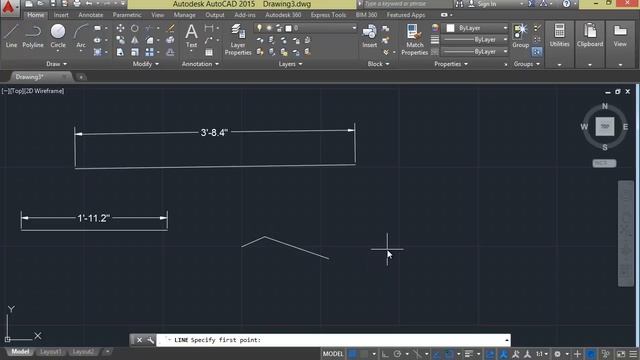The height and width of the screenshot is (360, 640).
Task: Select the Arc tool
Action: tap(81, 36)
